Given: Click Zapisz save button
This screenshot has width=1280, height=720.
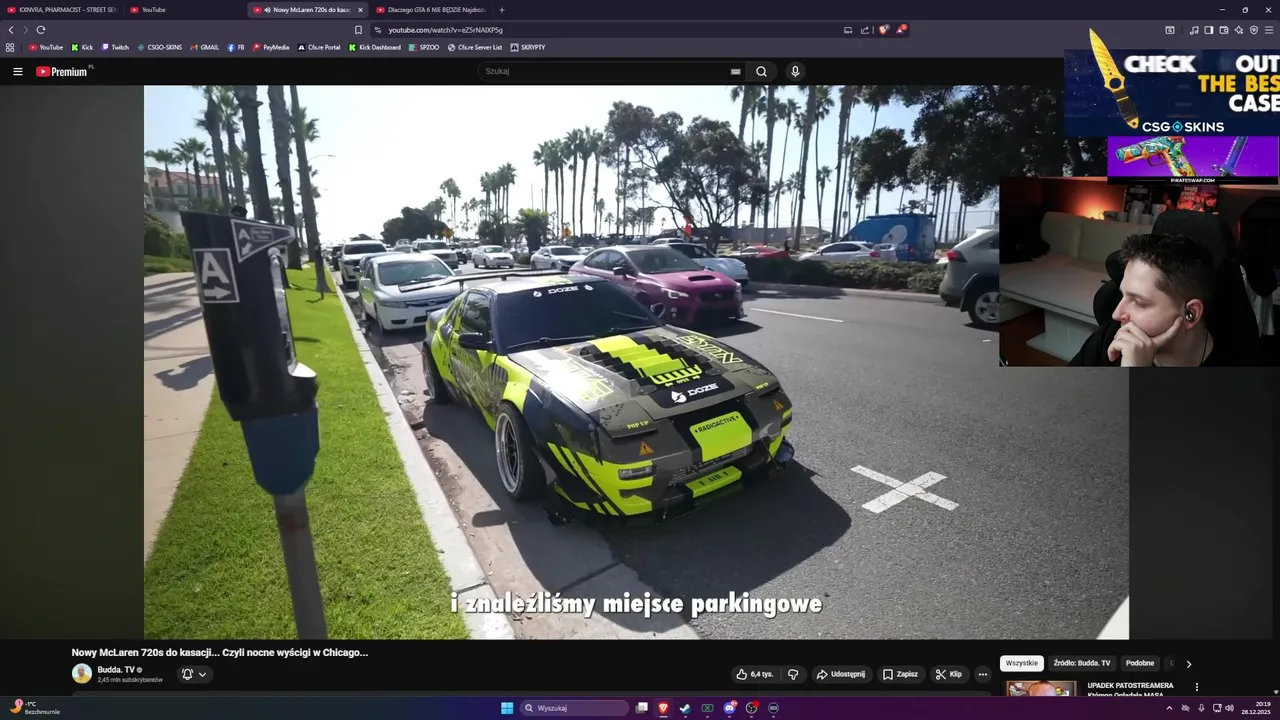Looking at the screenshot, I should [x=900, y=674].
